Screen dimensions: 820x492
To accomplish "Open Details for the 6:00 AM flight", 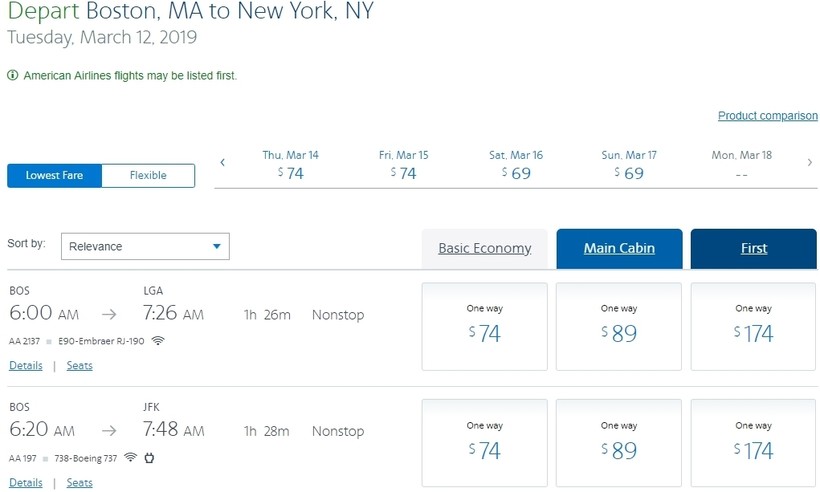I will pos(26,365).
